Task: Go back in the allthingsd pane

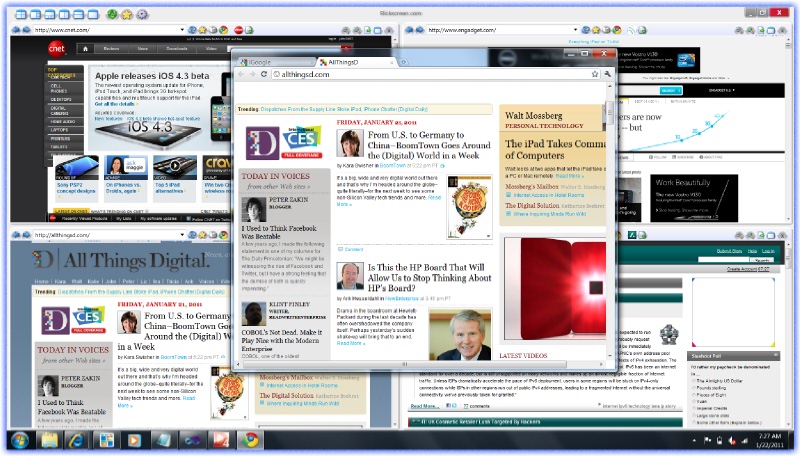Action: (x=16, y=235)
